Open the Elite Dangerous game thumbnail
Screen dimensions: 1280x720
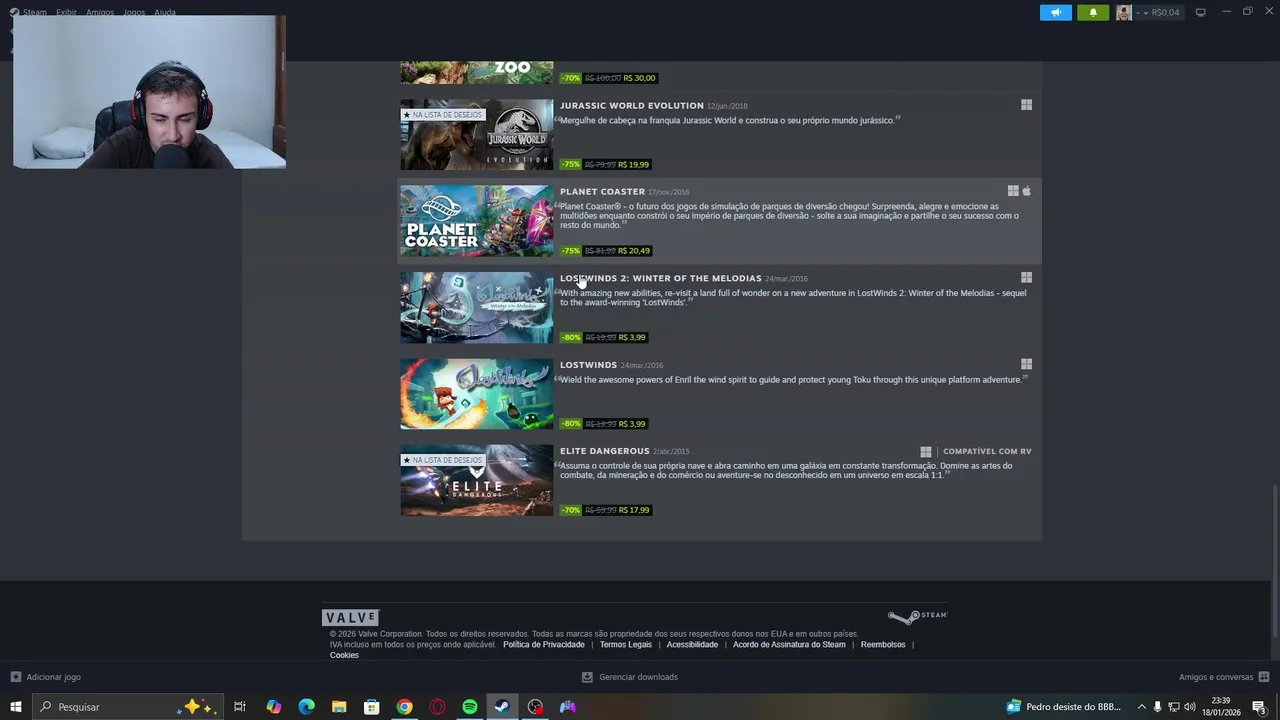pos(477,480)
